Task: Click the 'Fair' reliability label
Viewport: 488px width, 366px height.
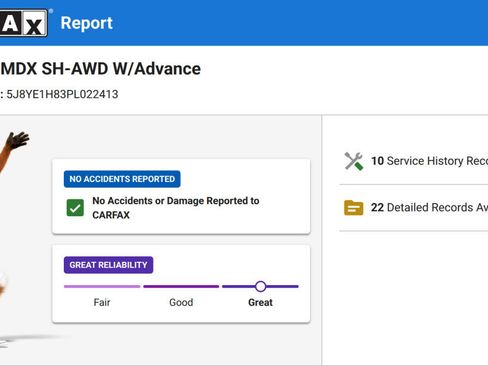Action: [102, 302]
